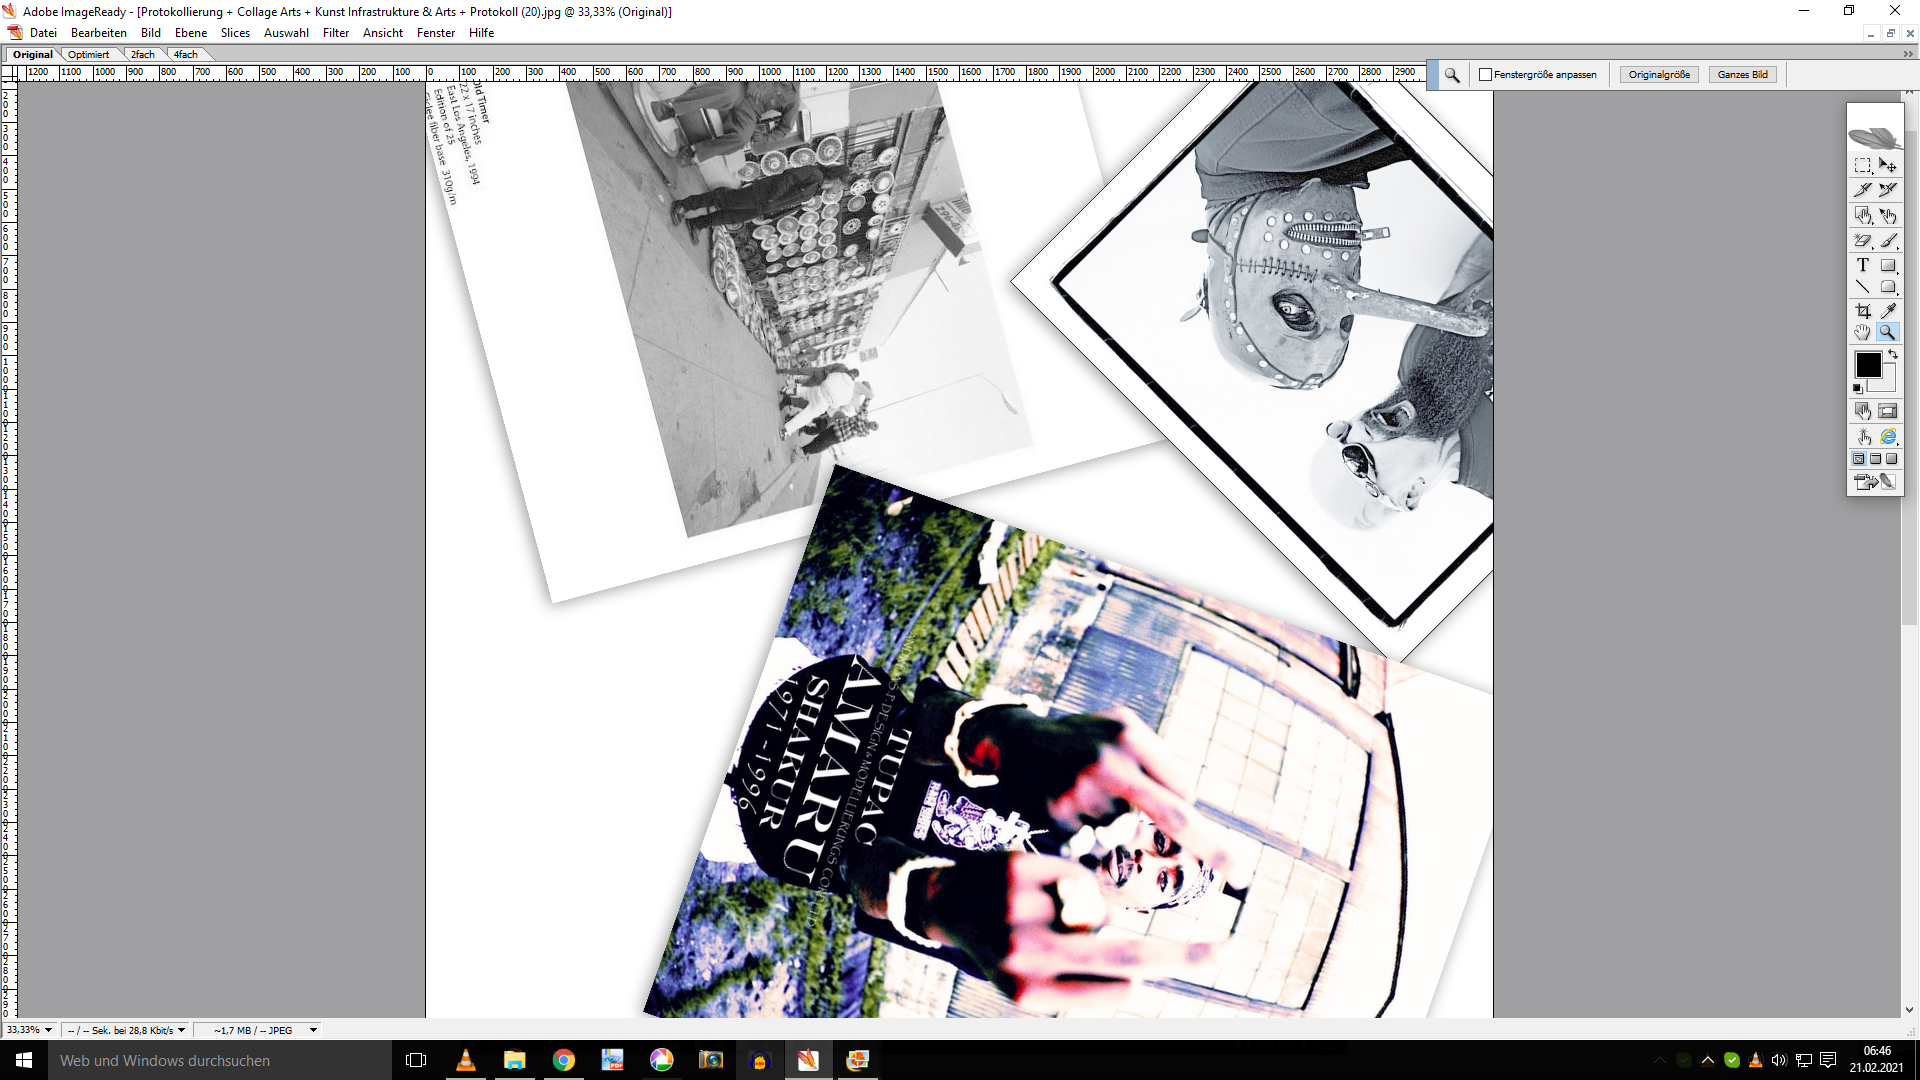Click magnifier icon in options bar
Viewport: 1920px width, 1080px height.
1452,75
